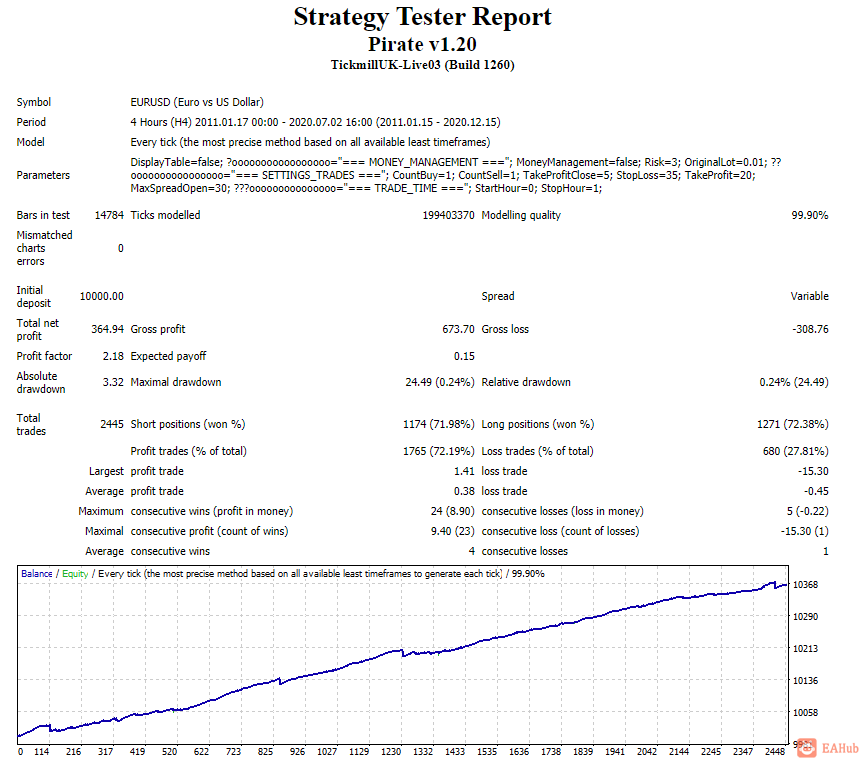The height and width of the screenshot is (763, 868).
Task: Click the ticks modelled value 199403370
Action: coord(448,215)
